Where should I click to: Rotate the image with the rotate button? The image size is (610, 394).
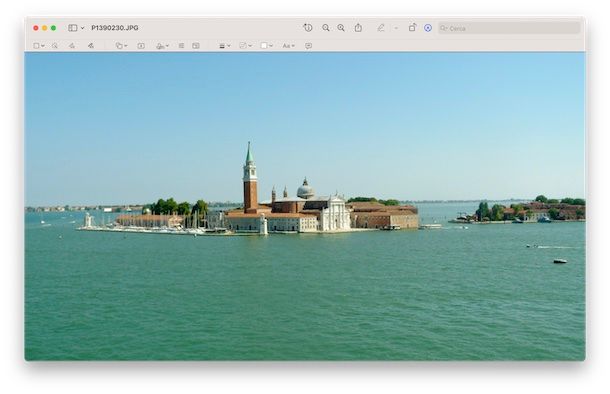412,28
